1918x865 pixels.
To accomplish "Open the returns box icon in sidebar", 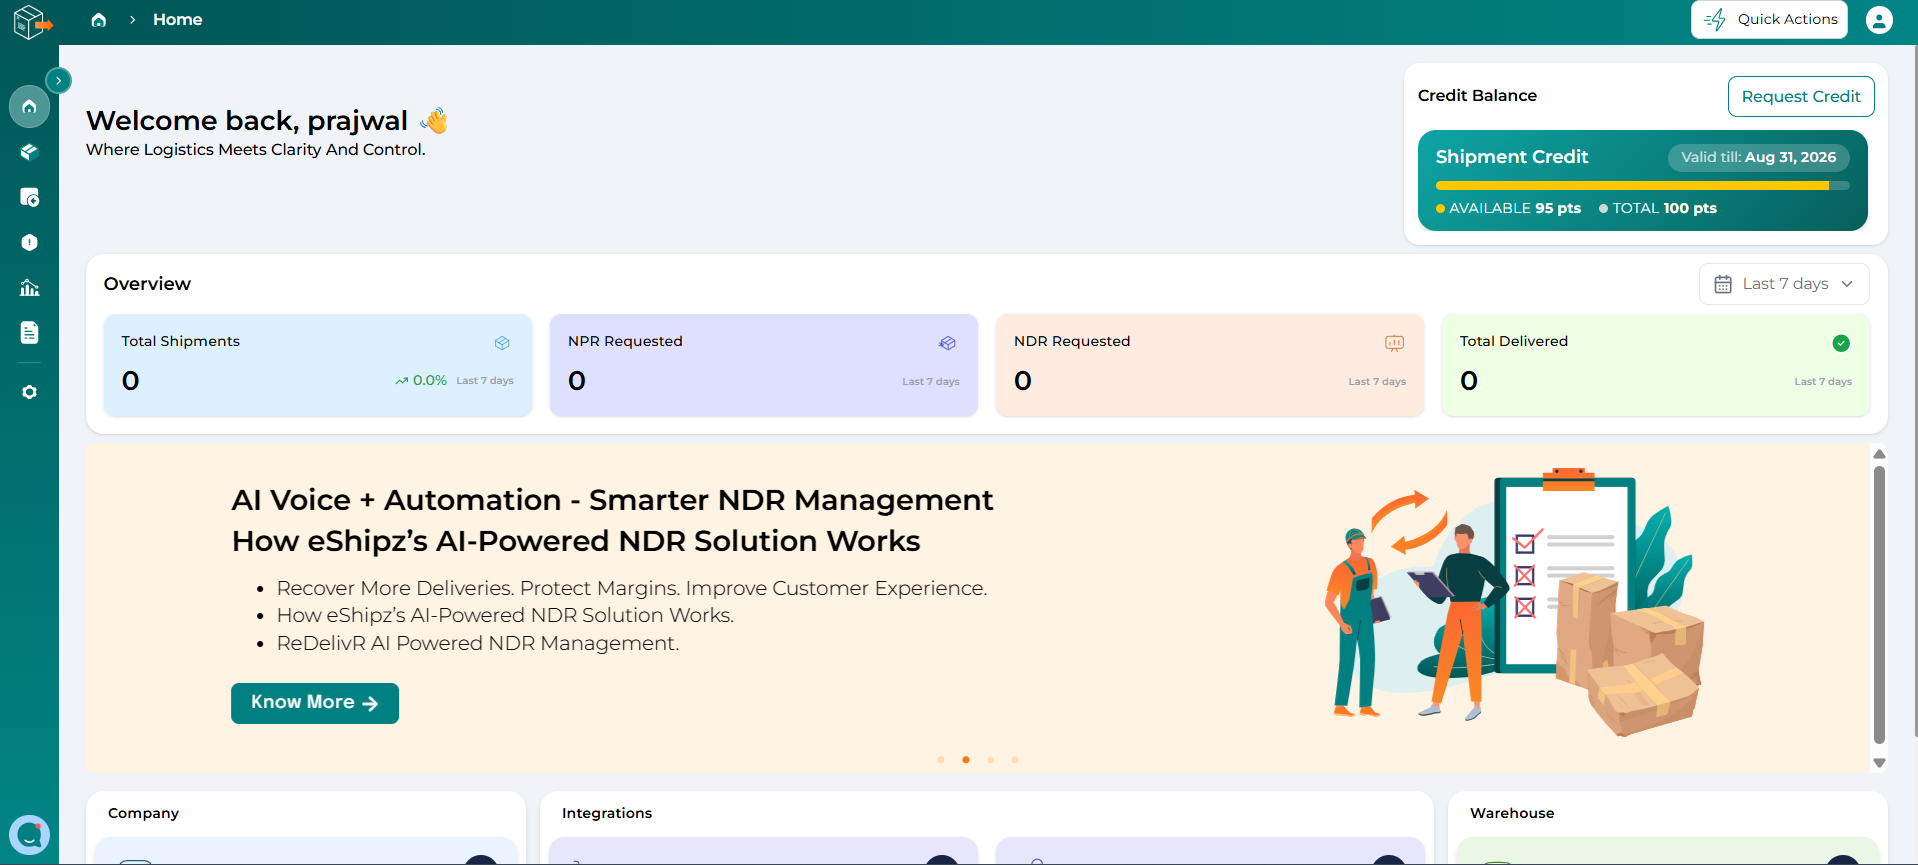I will (x=29, y=197).
